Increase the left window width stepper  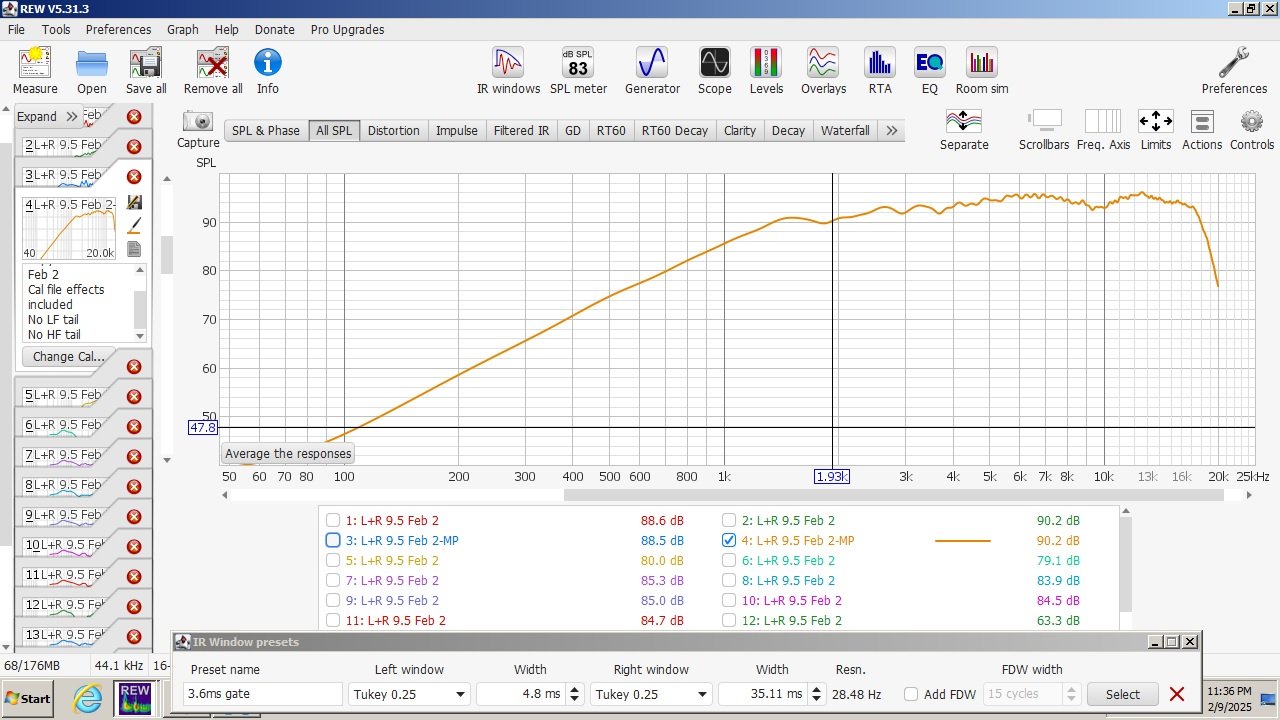(574, 689)
